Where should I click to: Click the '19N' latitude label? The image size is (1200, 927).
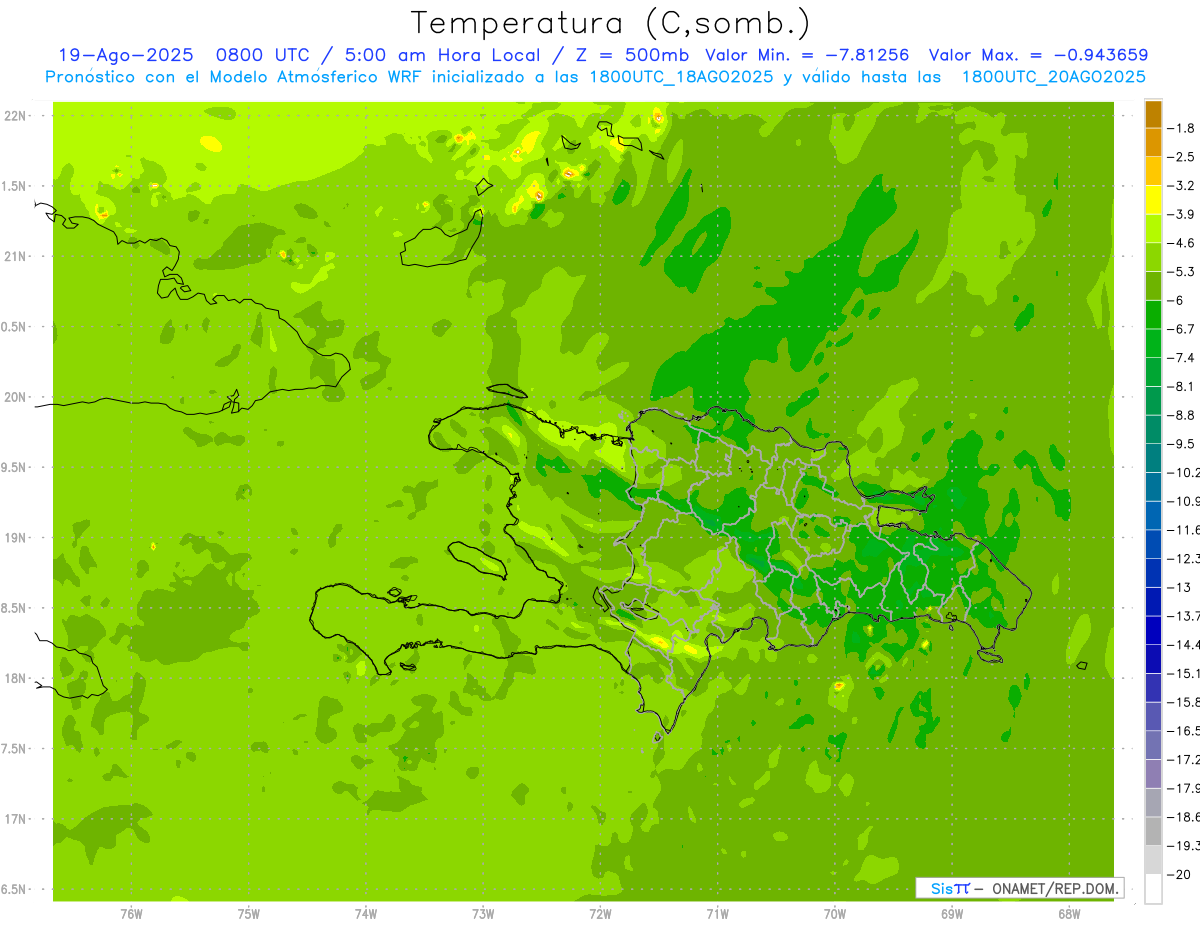click(x=14, y=537)
